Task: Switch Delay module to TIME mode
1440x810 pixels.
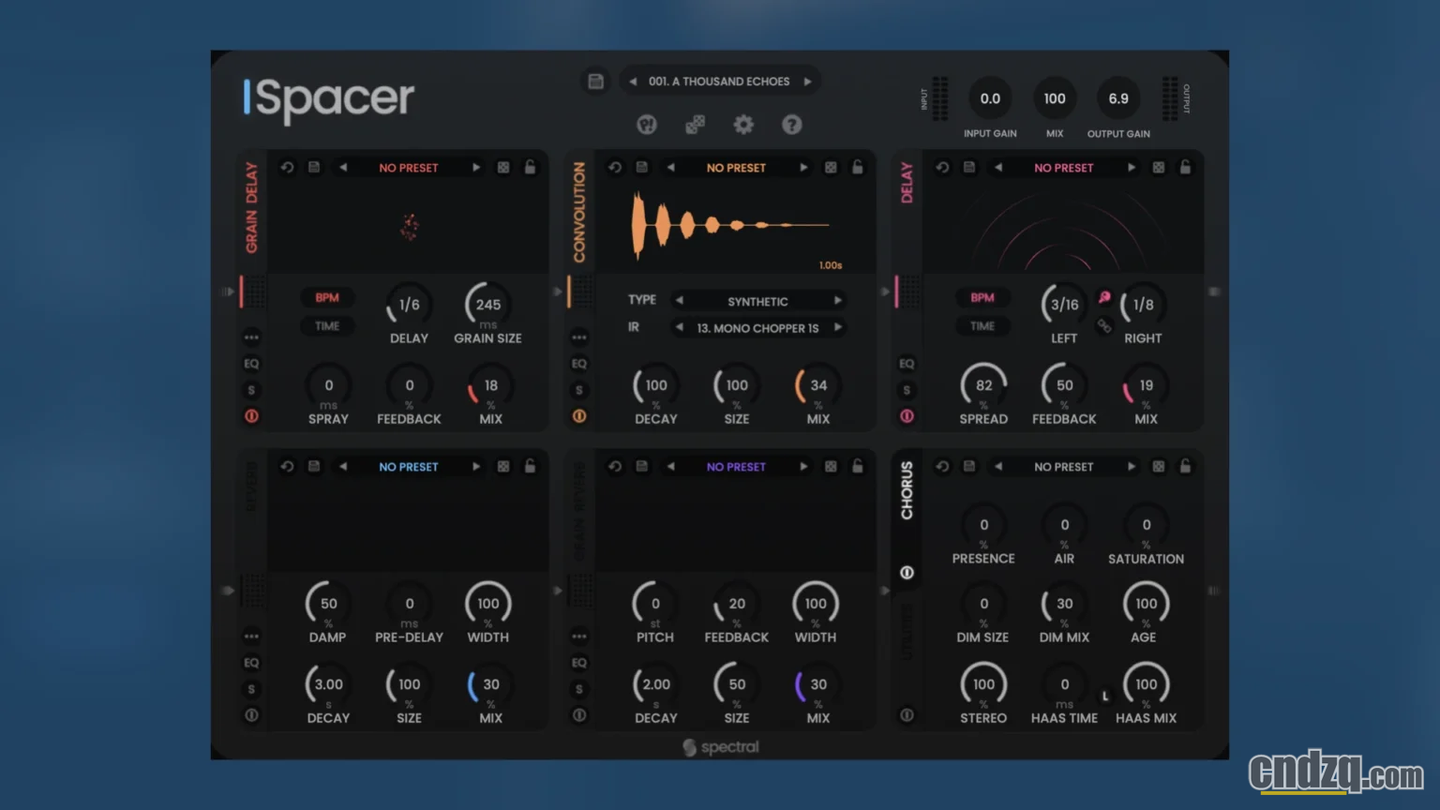Action: [982, 326]
